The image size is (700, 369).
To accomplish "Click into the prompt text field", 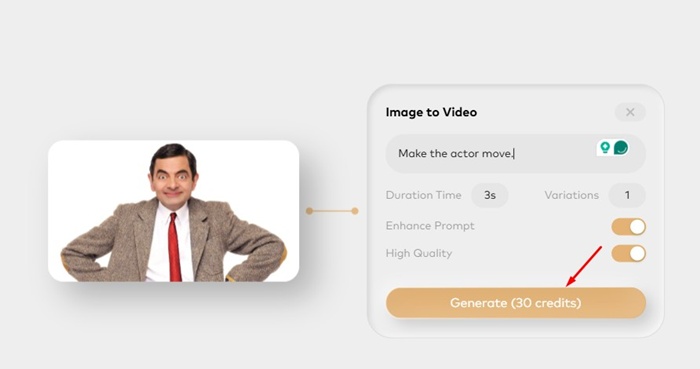I will (x=516, y=153).
